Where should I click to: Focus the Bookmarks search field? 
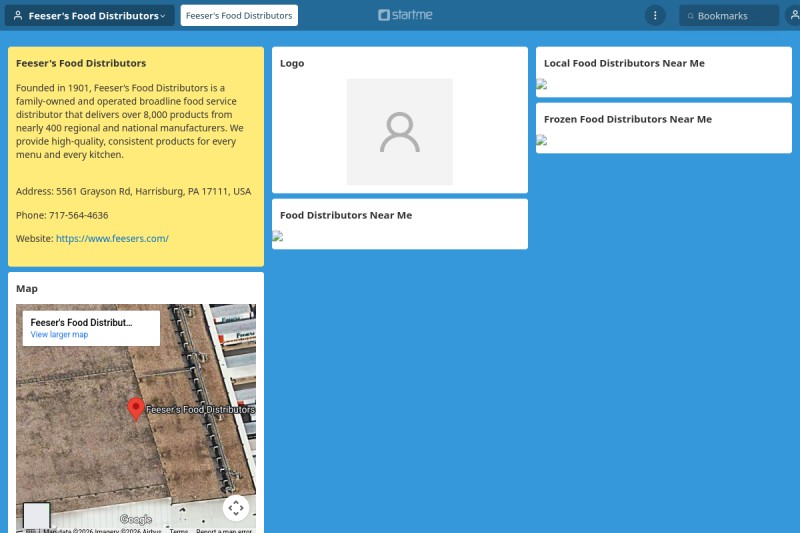coord(729,16)
